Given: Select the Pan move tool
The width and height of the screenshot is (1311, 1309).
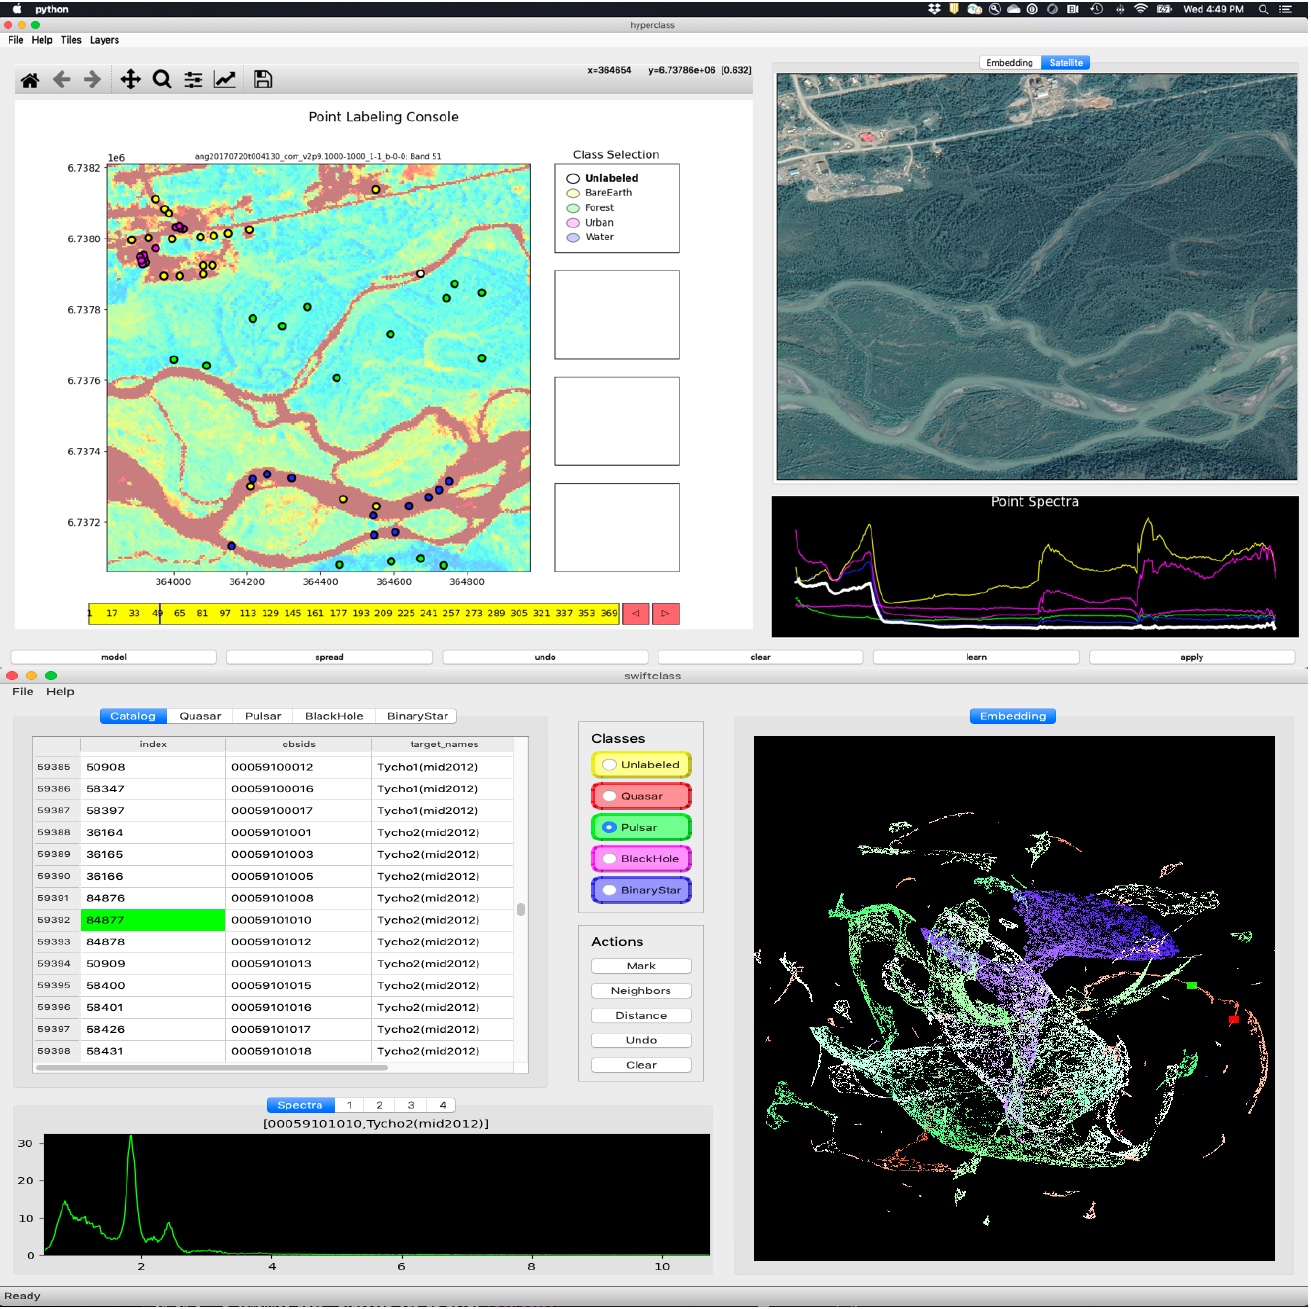Looking at the screenshot, I should point(130,80).
